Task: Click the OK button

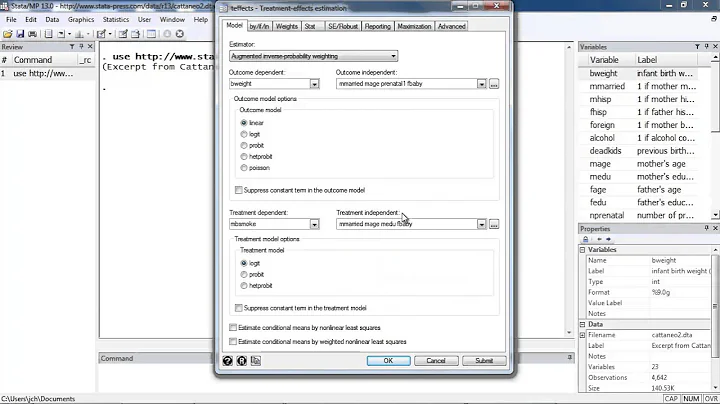Action: pyautogui.click(x=388, y=361)
